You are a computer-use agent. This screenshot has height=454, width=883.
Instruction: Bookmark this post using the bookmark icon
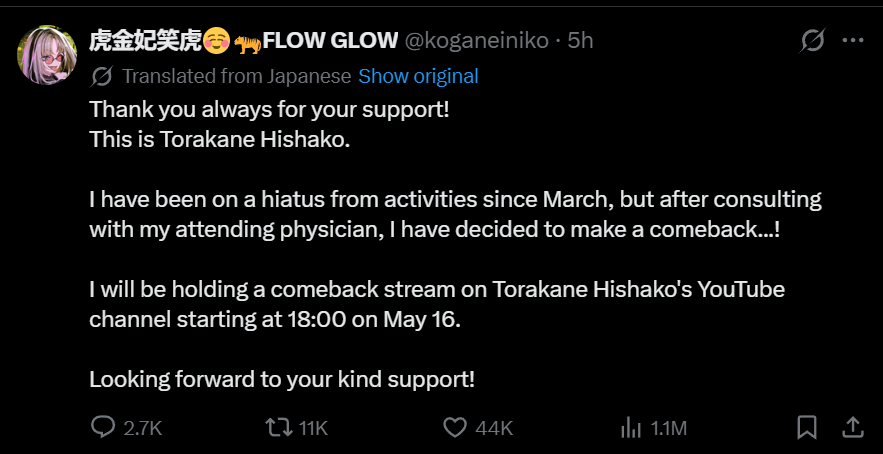pos(807,427)
